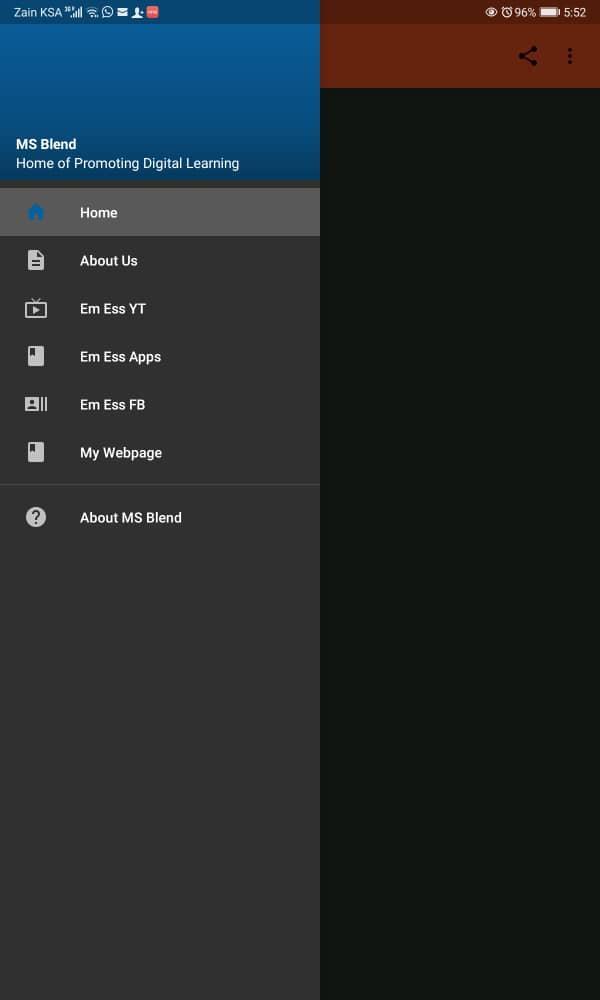
Task: Open the Em Ess YT entry
Action: (160, 308)
